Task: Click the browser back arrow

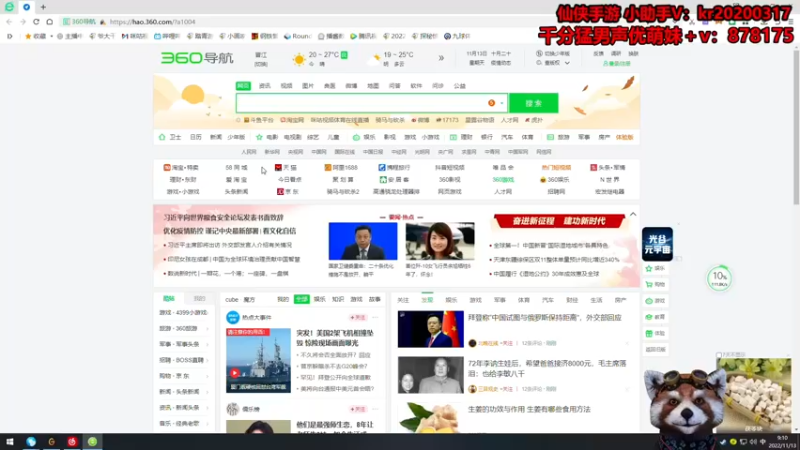Action: [x=9, y=22]
